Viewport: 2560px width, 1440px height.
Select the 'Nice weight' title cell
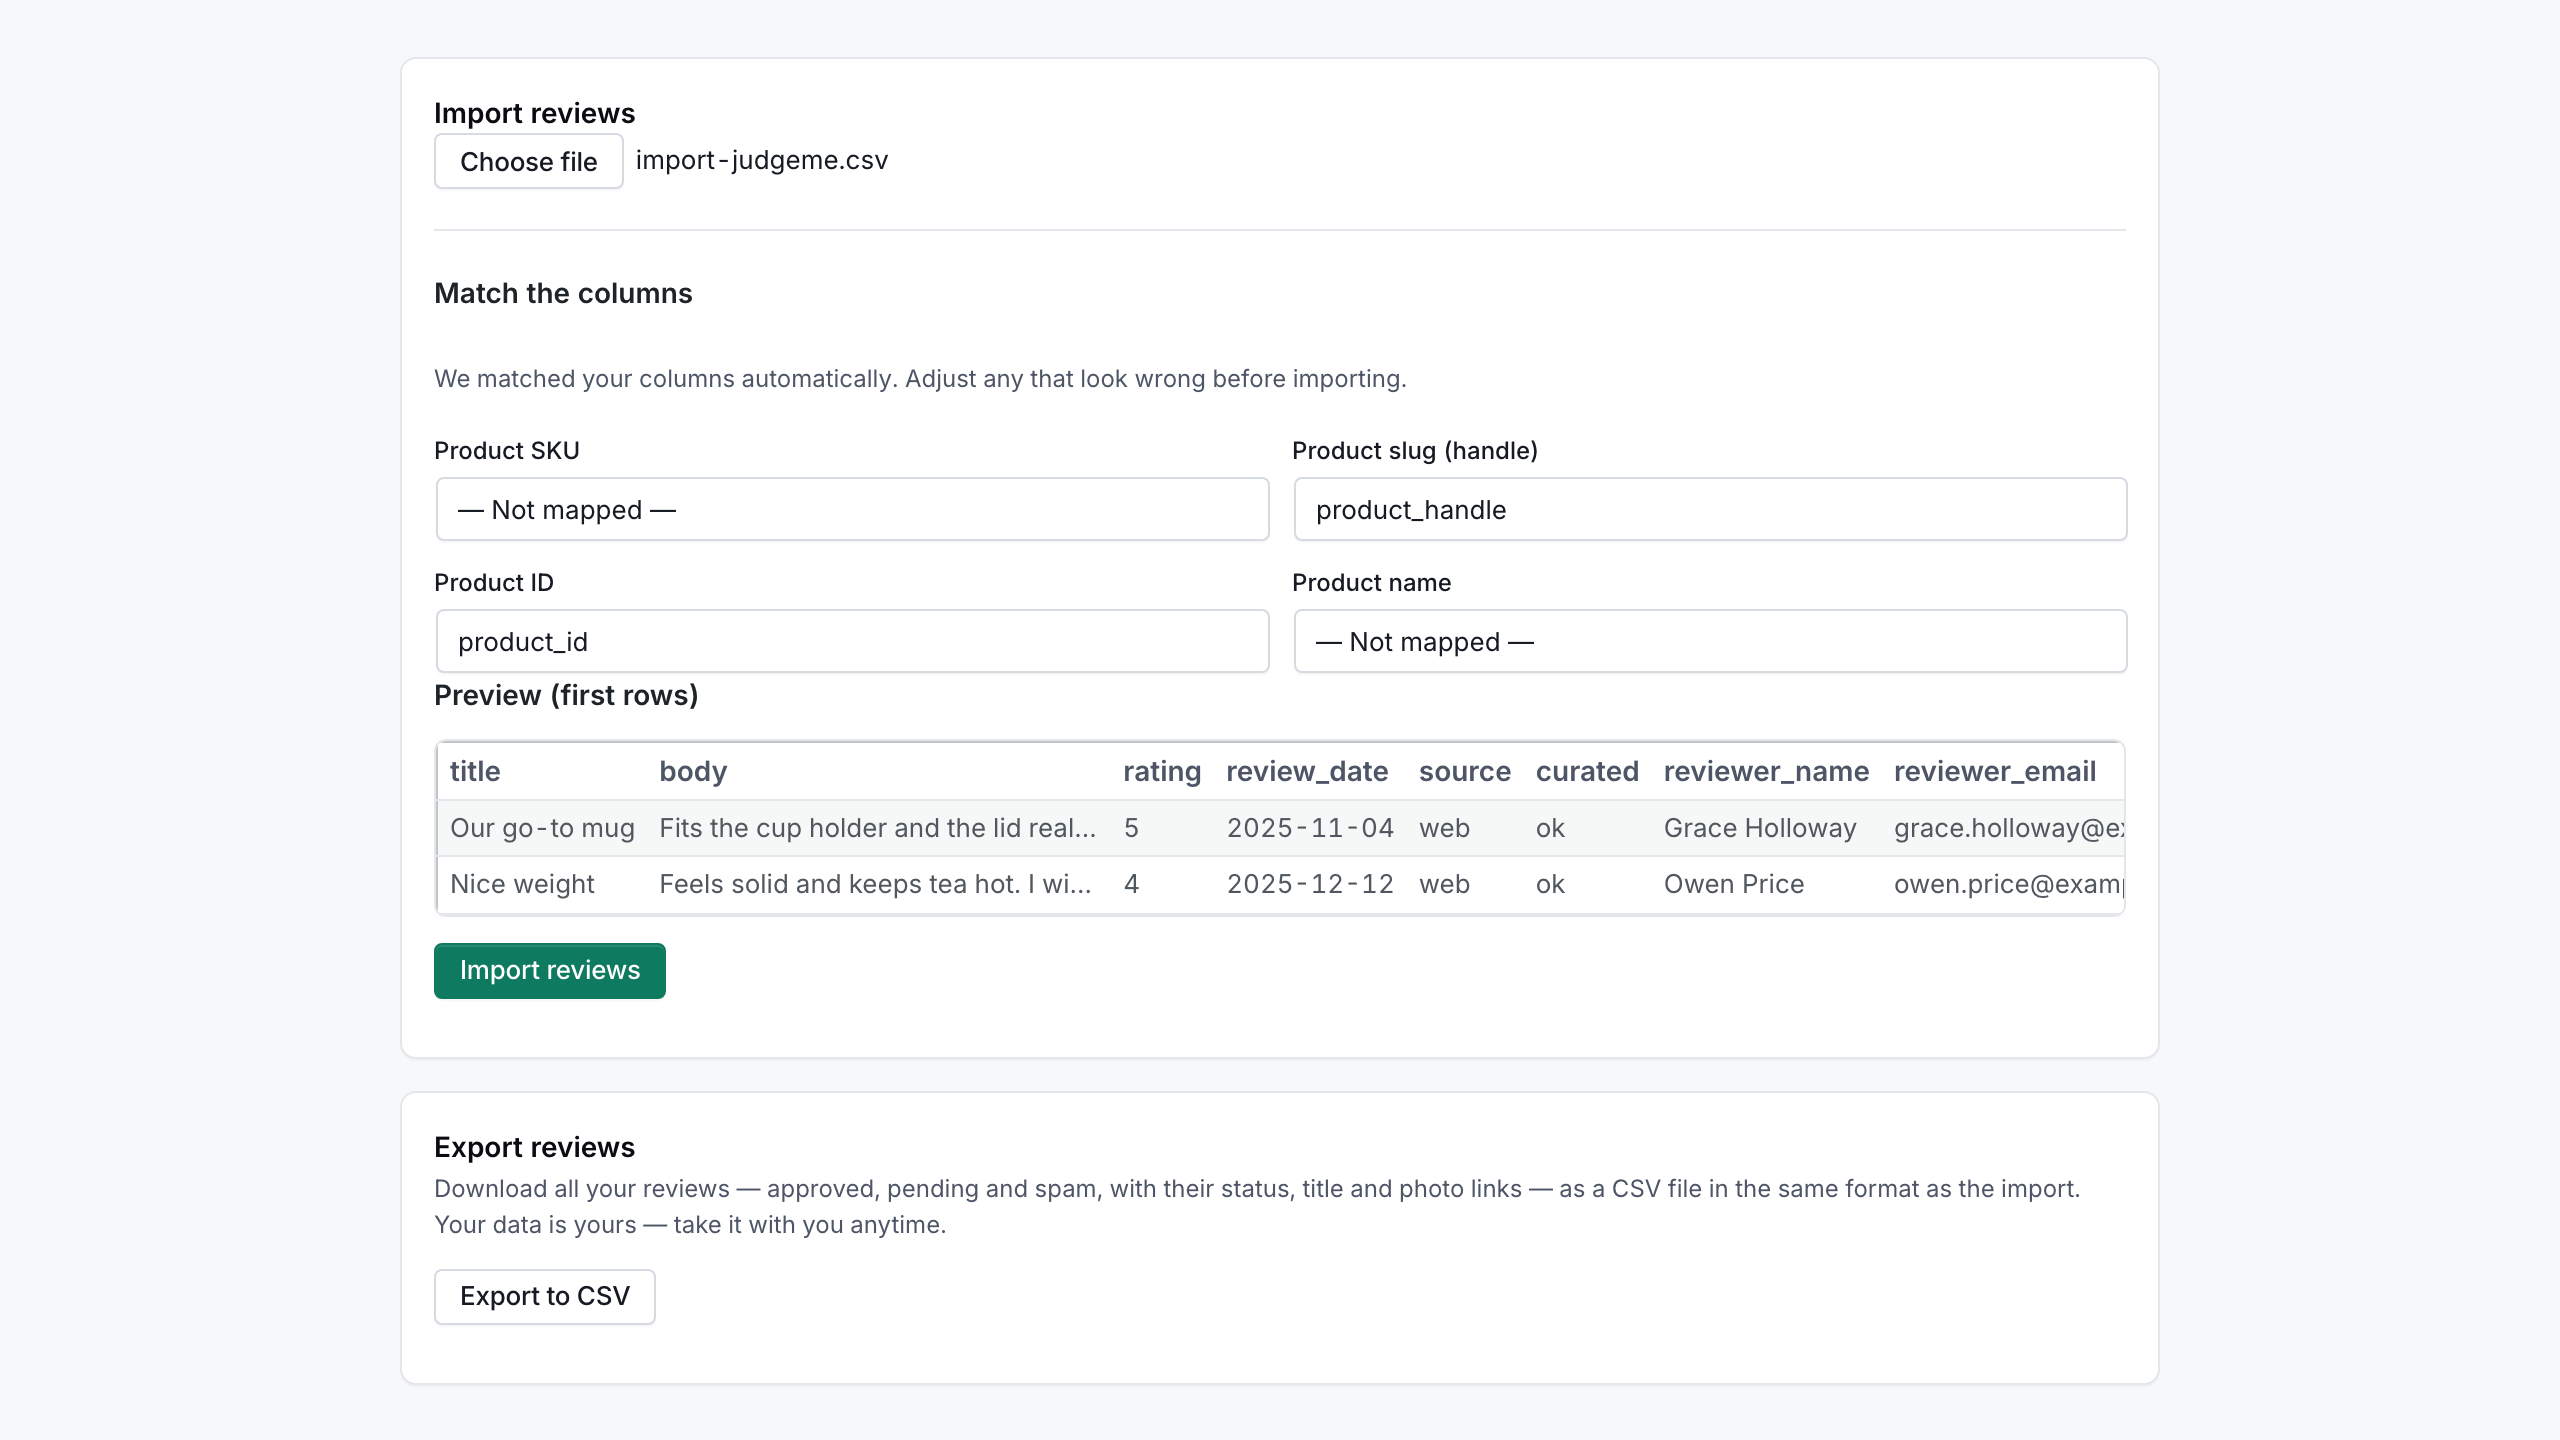542,884
